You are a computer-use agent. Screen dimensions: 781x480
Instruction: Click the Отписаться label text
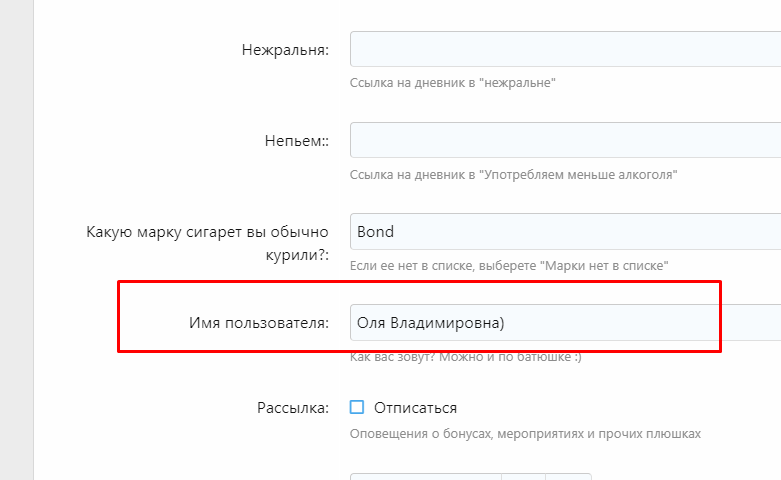415,408
